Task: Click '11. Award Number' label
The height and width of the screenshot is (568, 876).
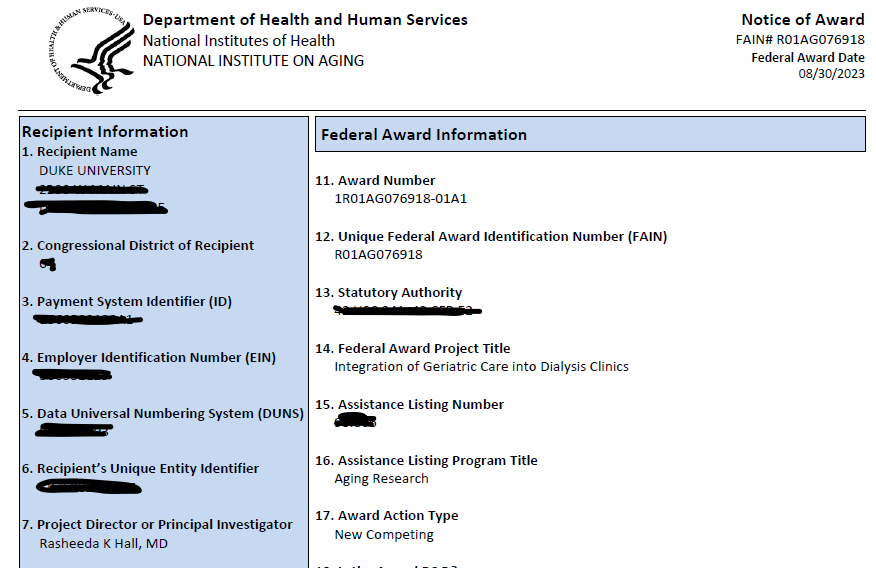Action: (375, 180)
